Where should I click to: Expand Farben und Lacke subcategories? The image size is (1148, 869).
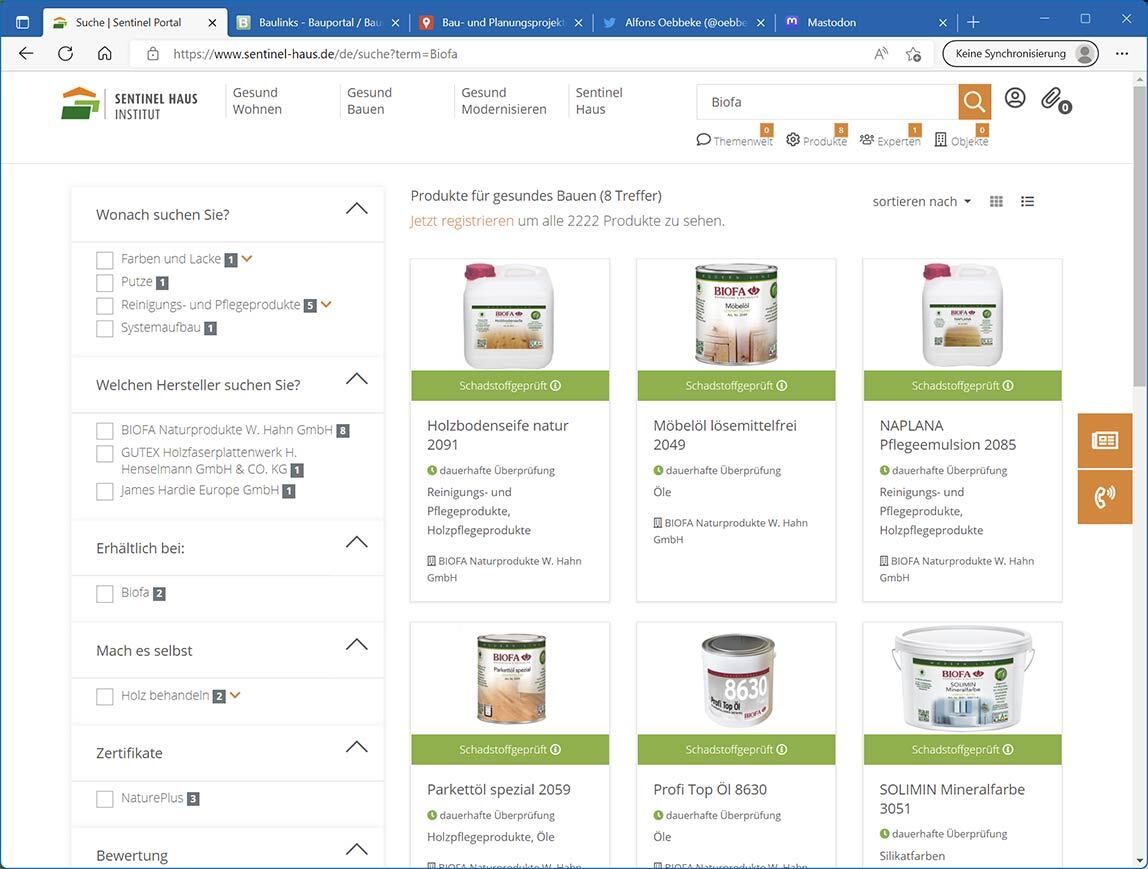247,258
